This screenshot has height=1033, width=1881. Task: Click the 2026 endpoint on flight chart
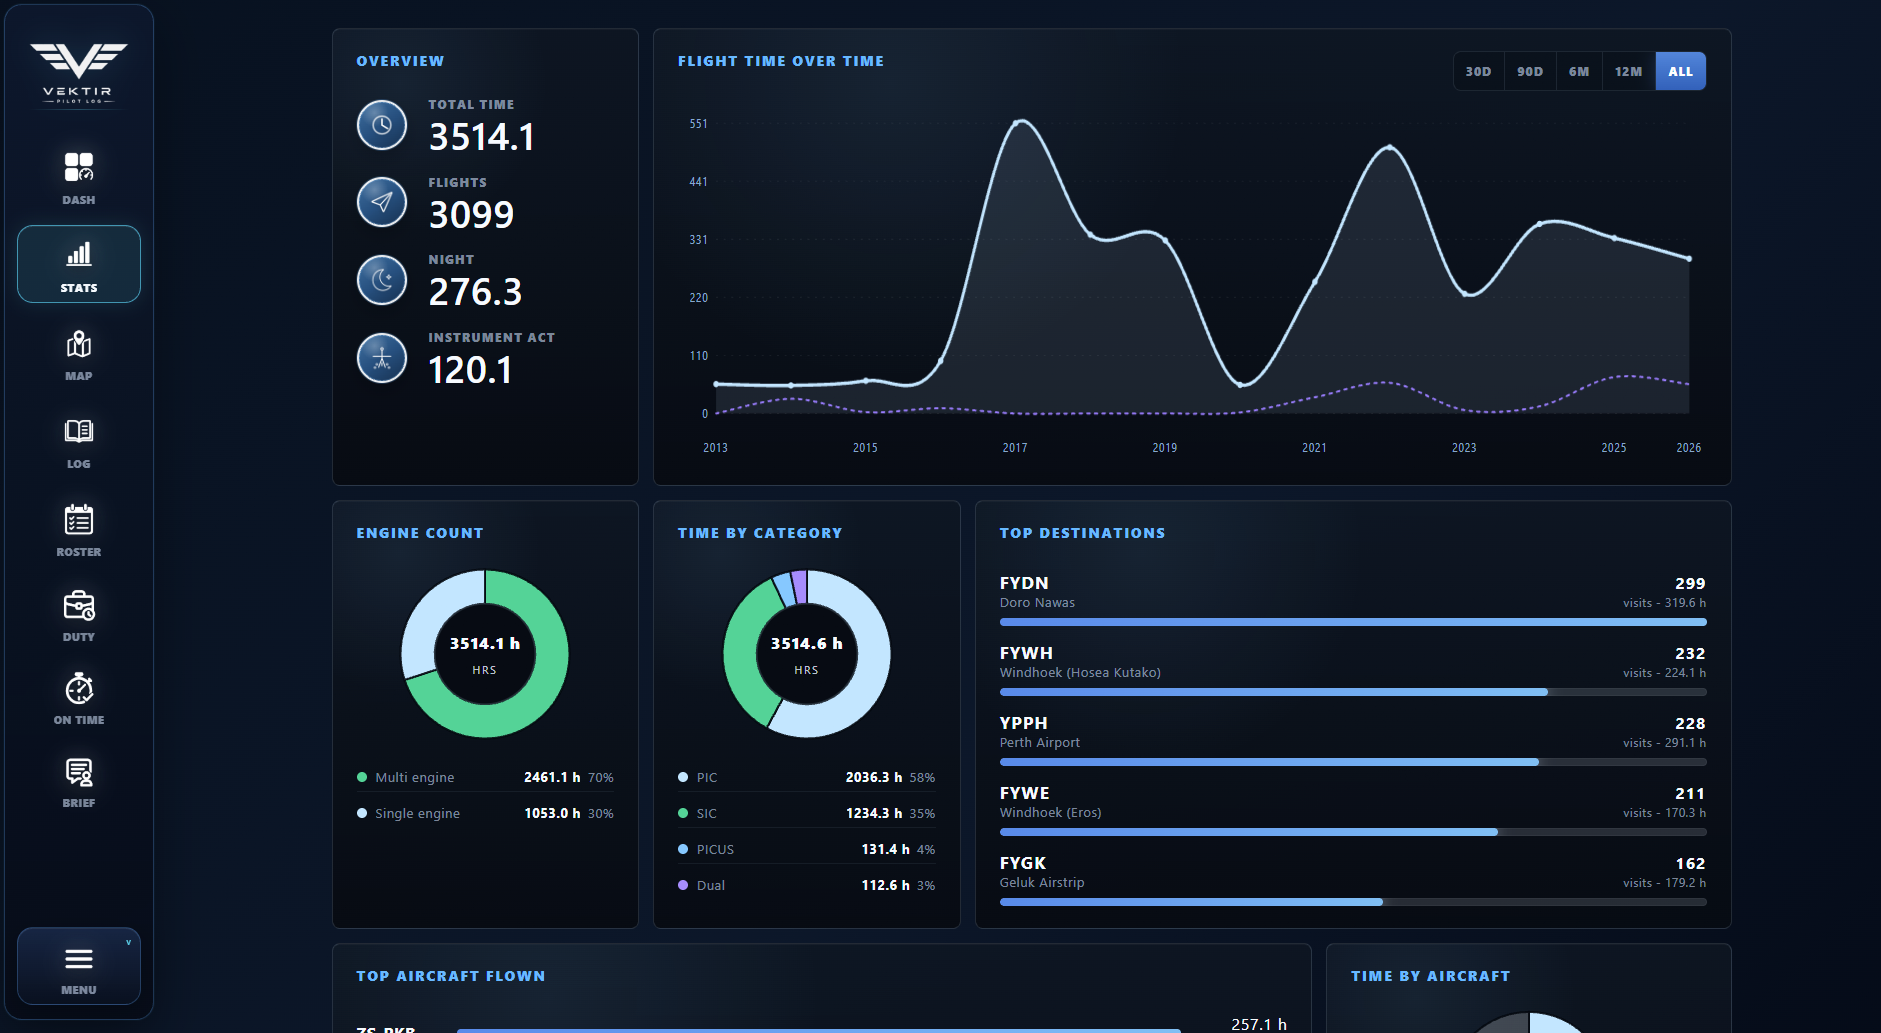[1689, 259]
